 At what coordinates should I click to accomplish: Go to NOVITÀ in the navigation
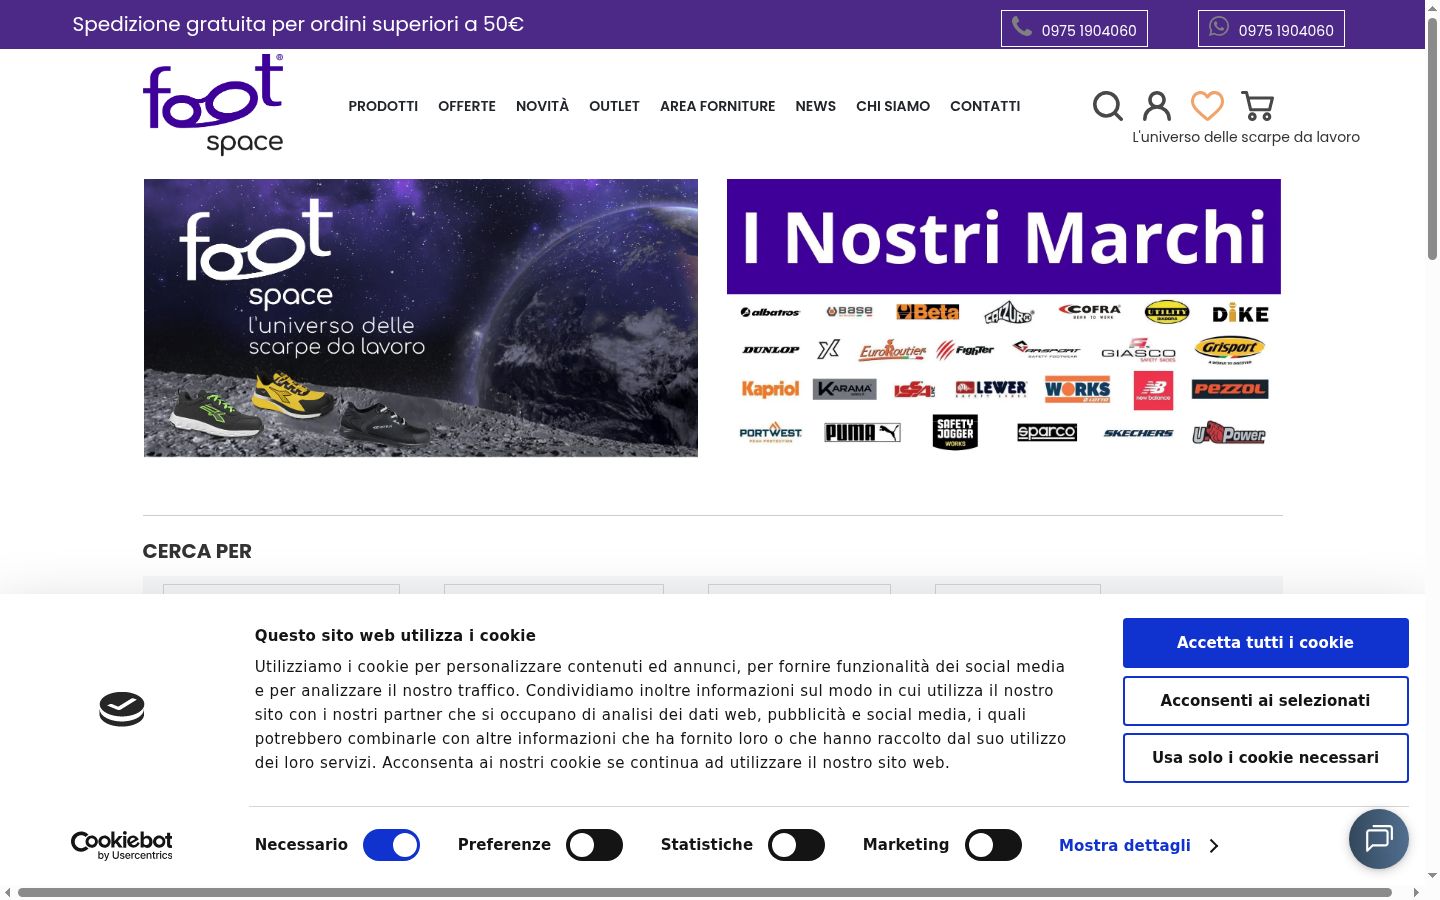(x=542, y=106)
